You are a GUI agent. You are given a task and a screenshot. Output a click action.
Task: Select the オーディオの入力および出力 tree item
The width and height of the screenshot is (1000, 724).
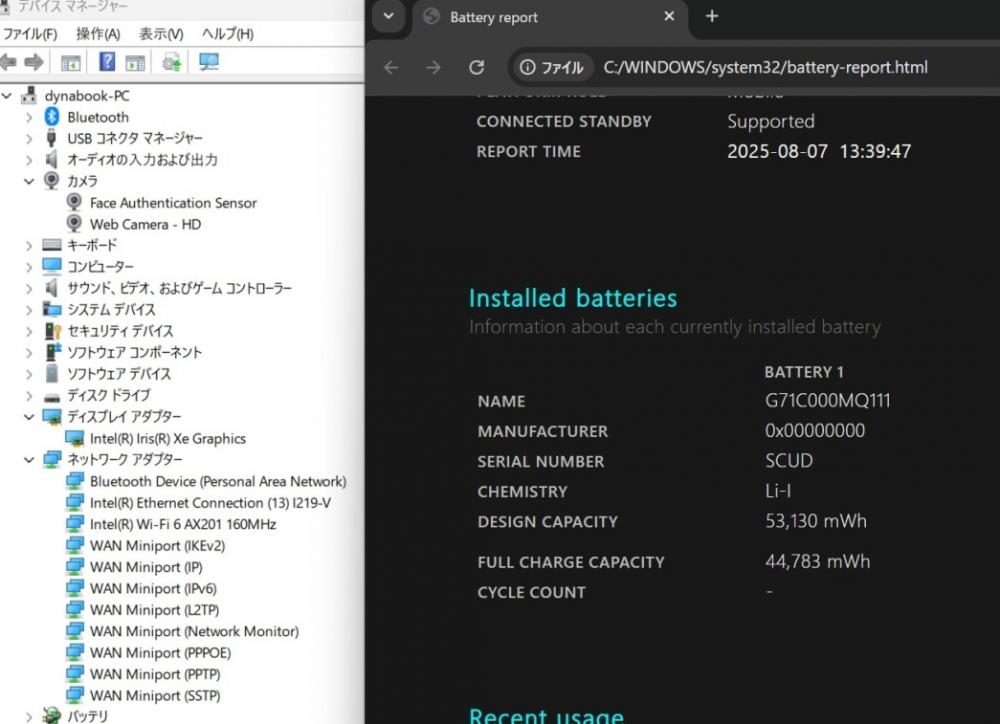142,159
